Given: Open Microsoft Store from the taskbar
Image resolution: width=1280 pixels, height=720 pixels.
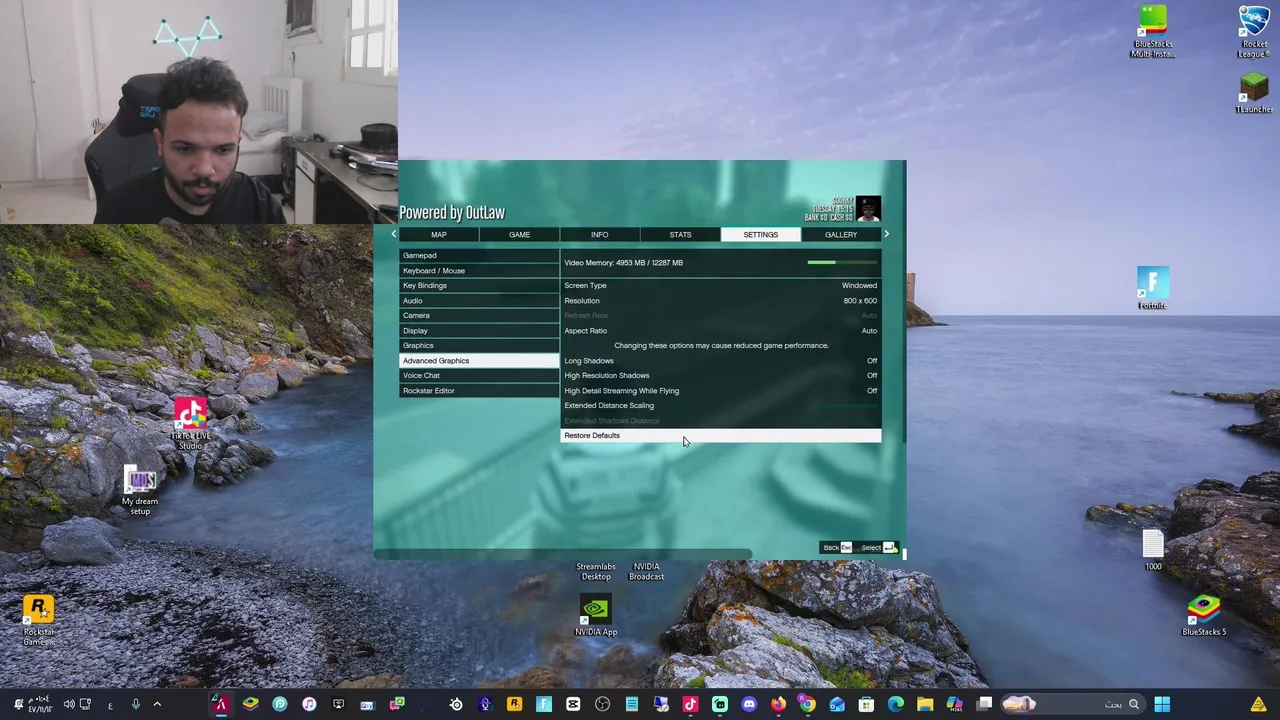Looking at the screenshot, I should [x=866, y=704].
